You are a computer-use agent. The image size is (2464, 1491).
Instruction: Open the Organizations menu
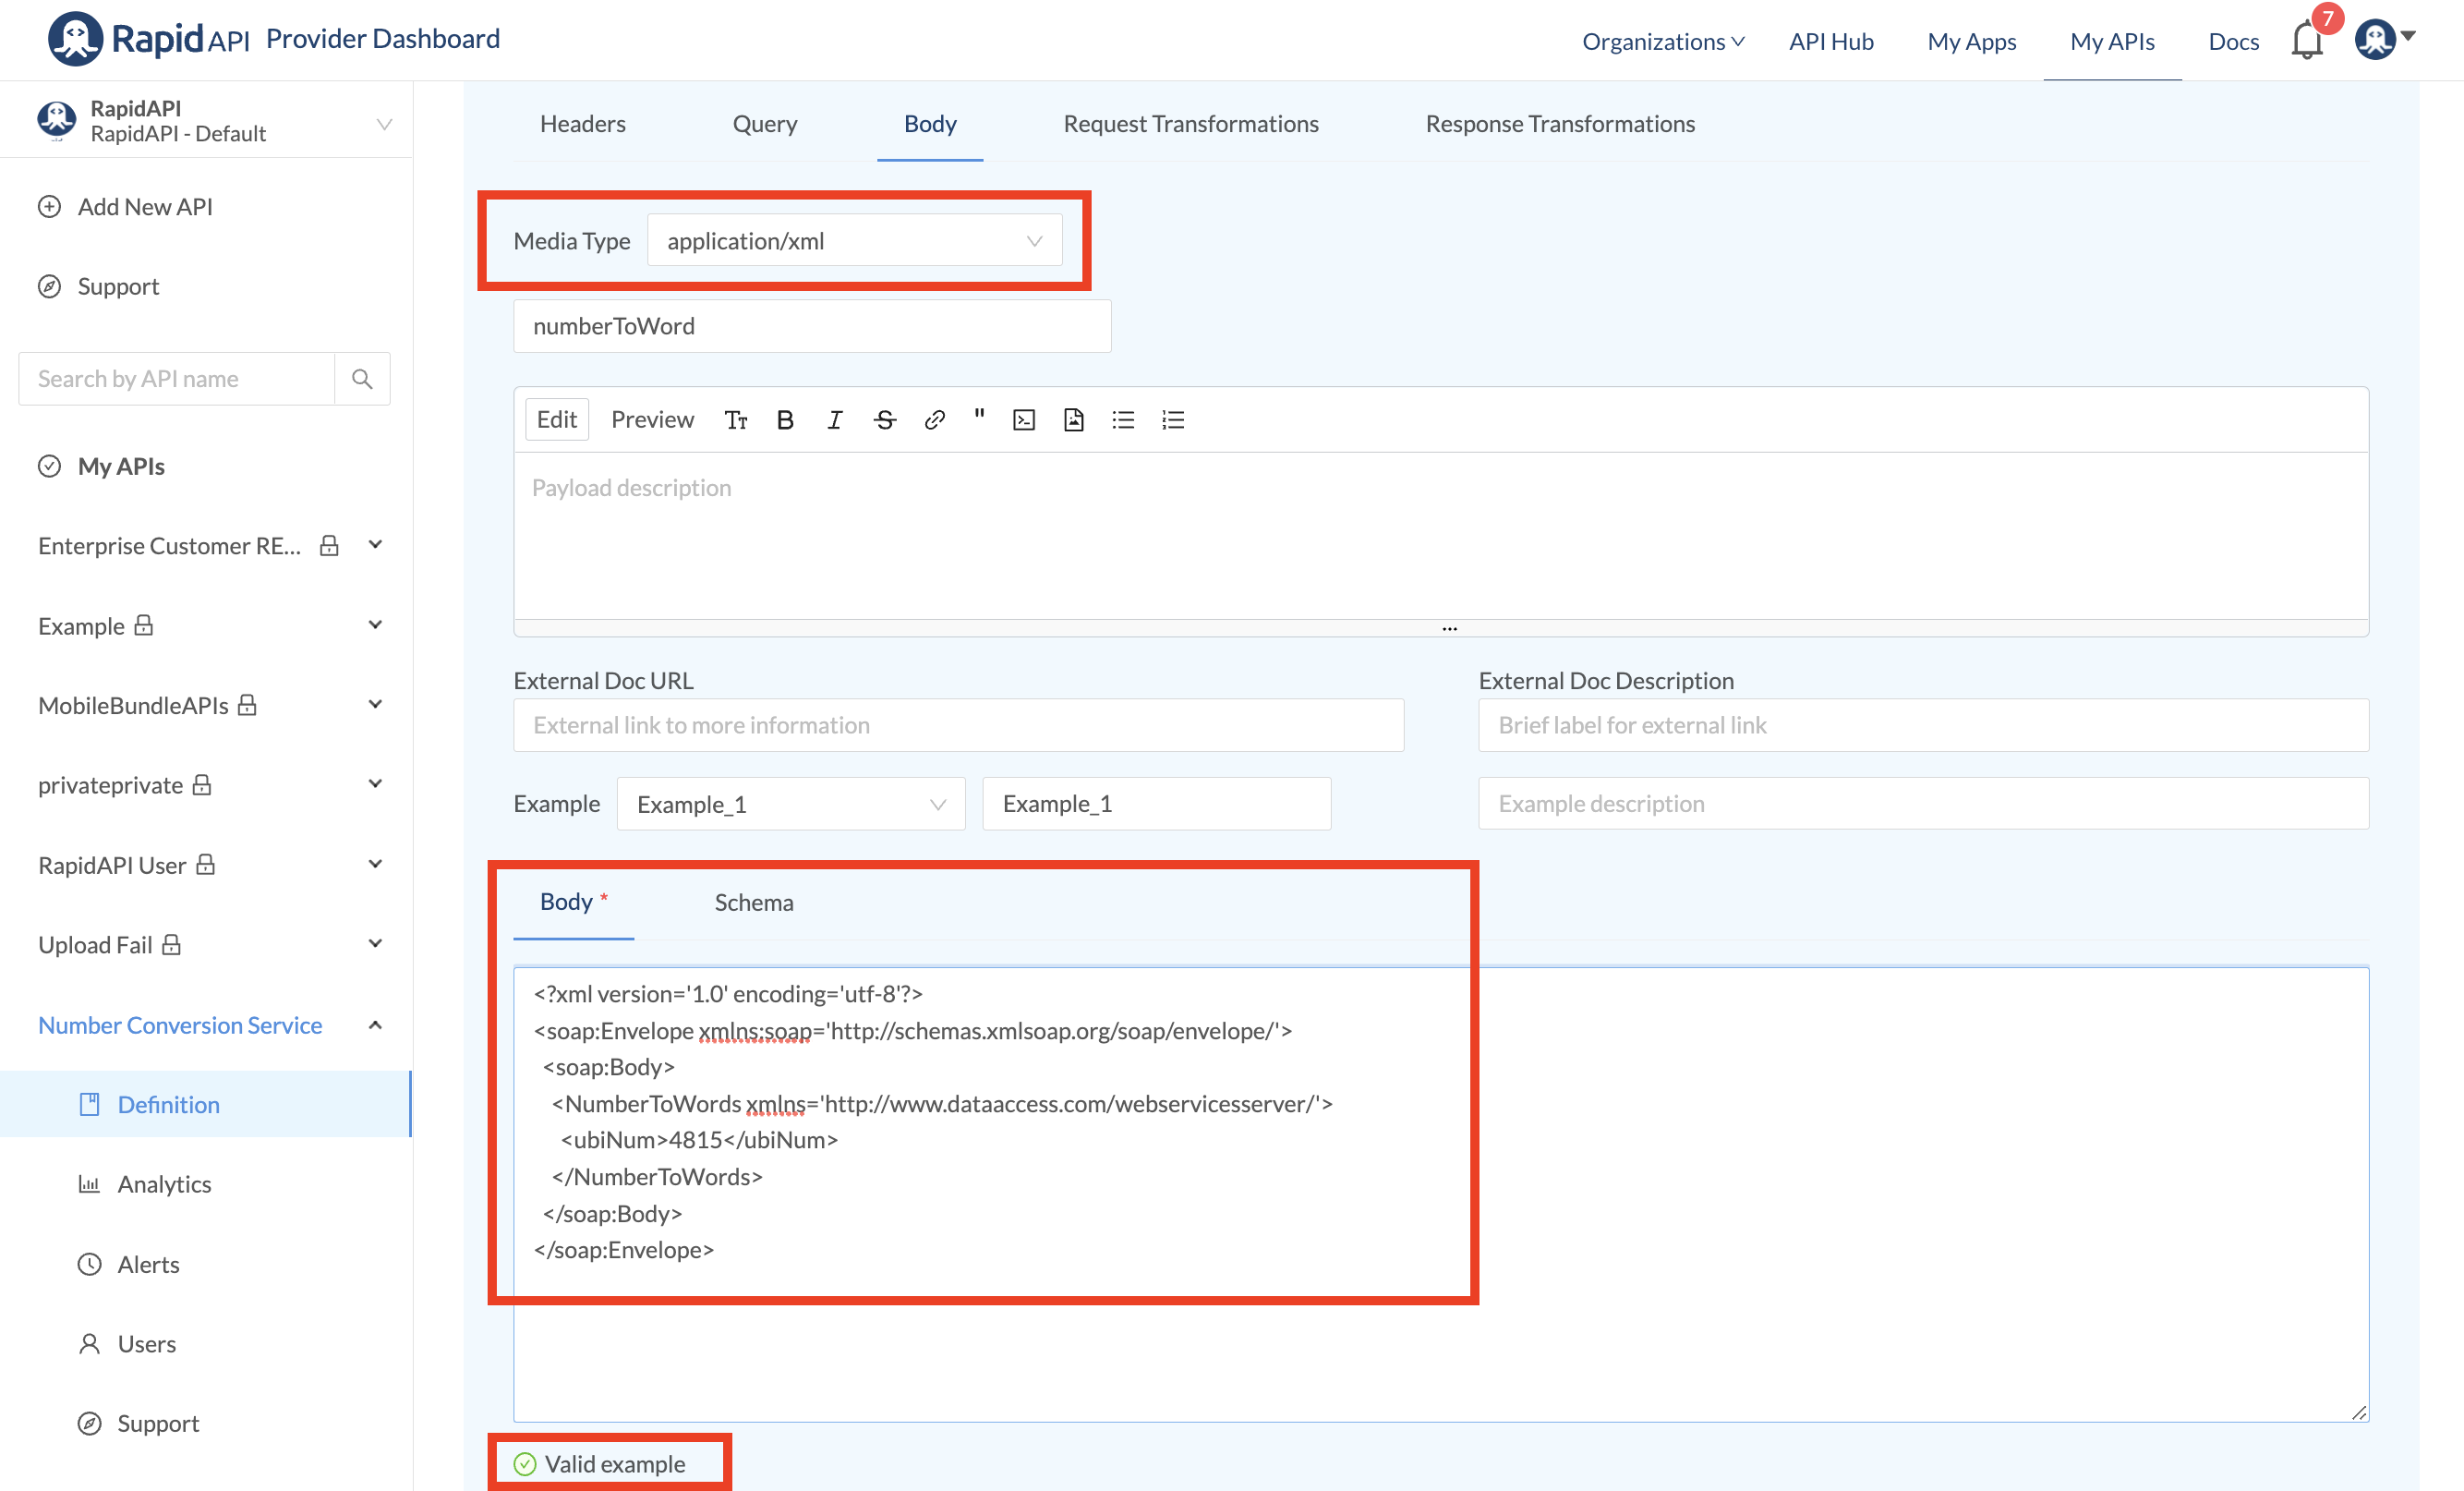(x=1662, y=41)
